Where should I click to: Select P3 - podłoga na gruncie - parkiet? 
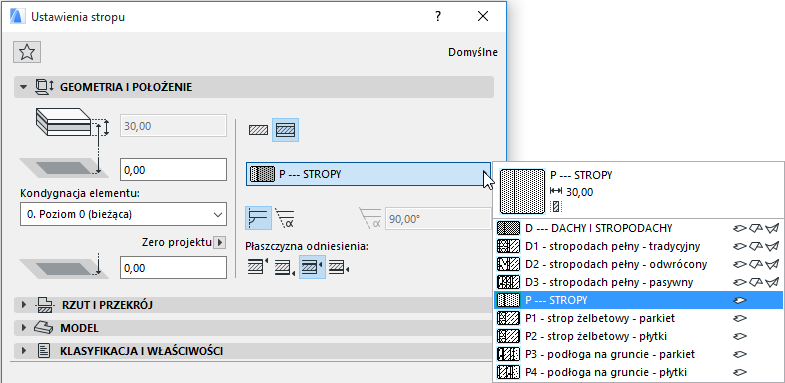tap(638, 354)
